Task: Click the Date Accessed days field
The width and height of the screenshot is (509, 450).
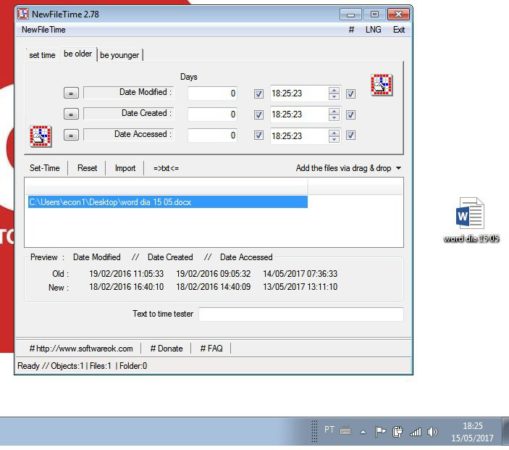Action: [213, 136]
